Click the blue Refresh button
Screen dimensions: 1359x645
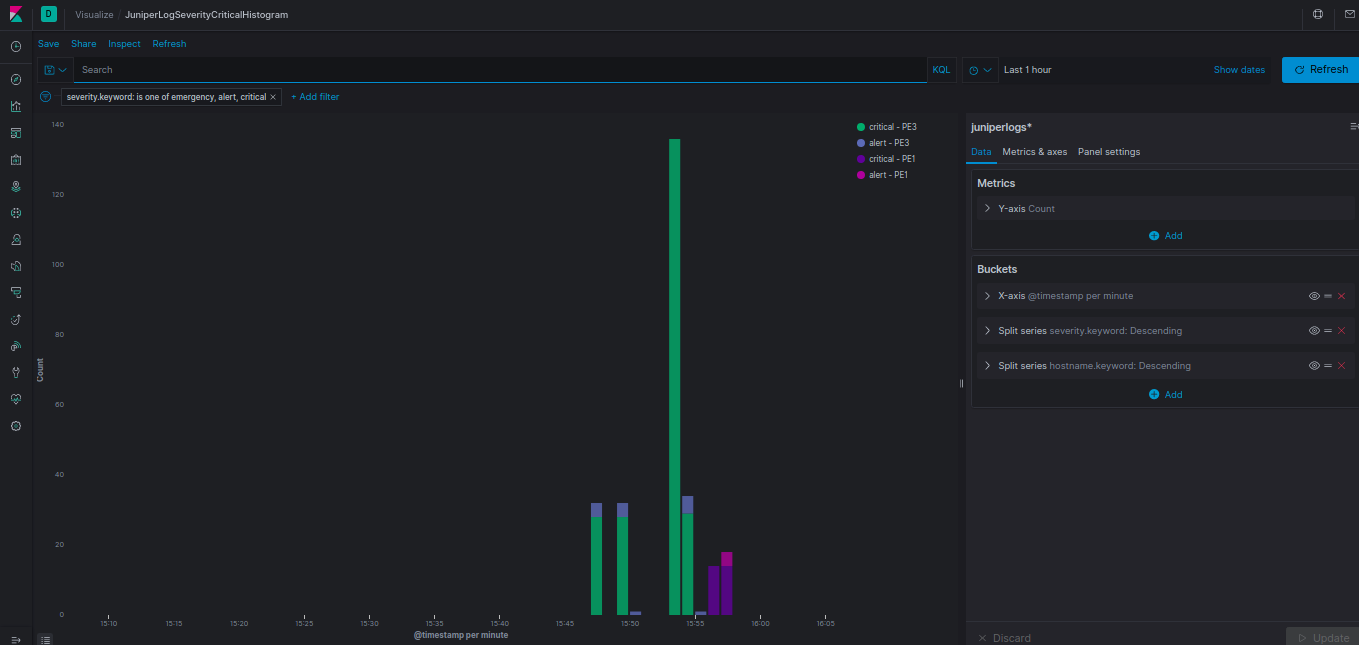[x=1320, y=70]
